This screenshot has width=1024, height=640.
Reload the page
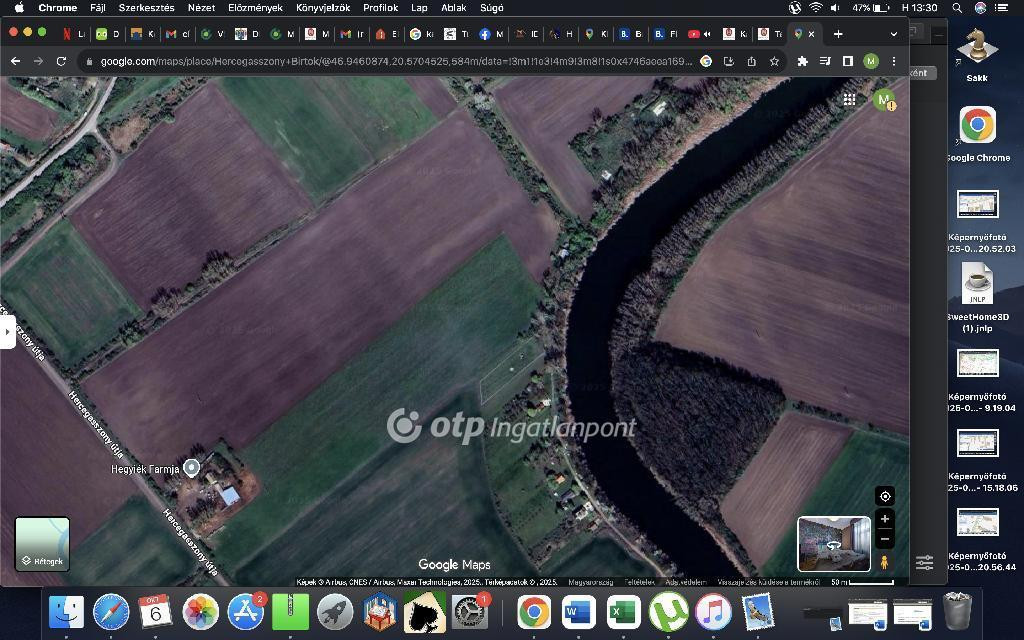(61, 61)
